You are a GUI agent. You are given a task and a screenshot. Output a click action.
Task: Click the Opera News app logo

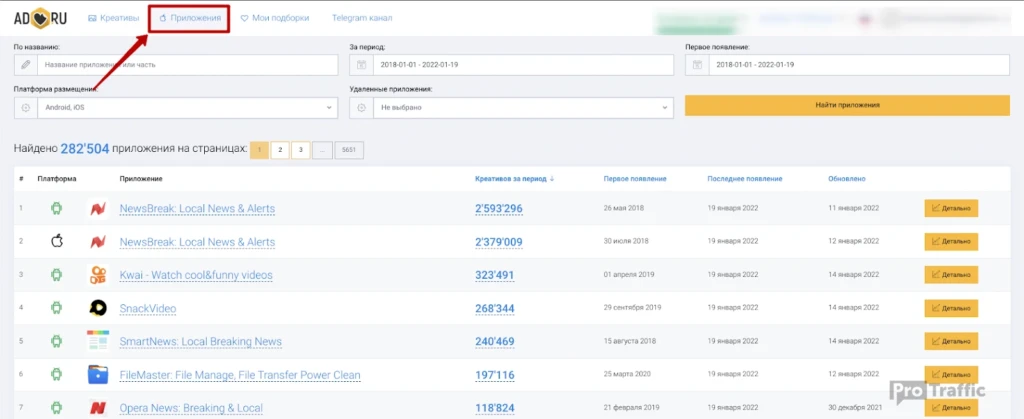pos(98,408)
